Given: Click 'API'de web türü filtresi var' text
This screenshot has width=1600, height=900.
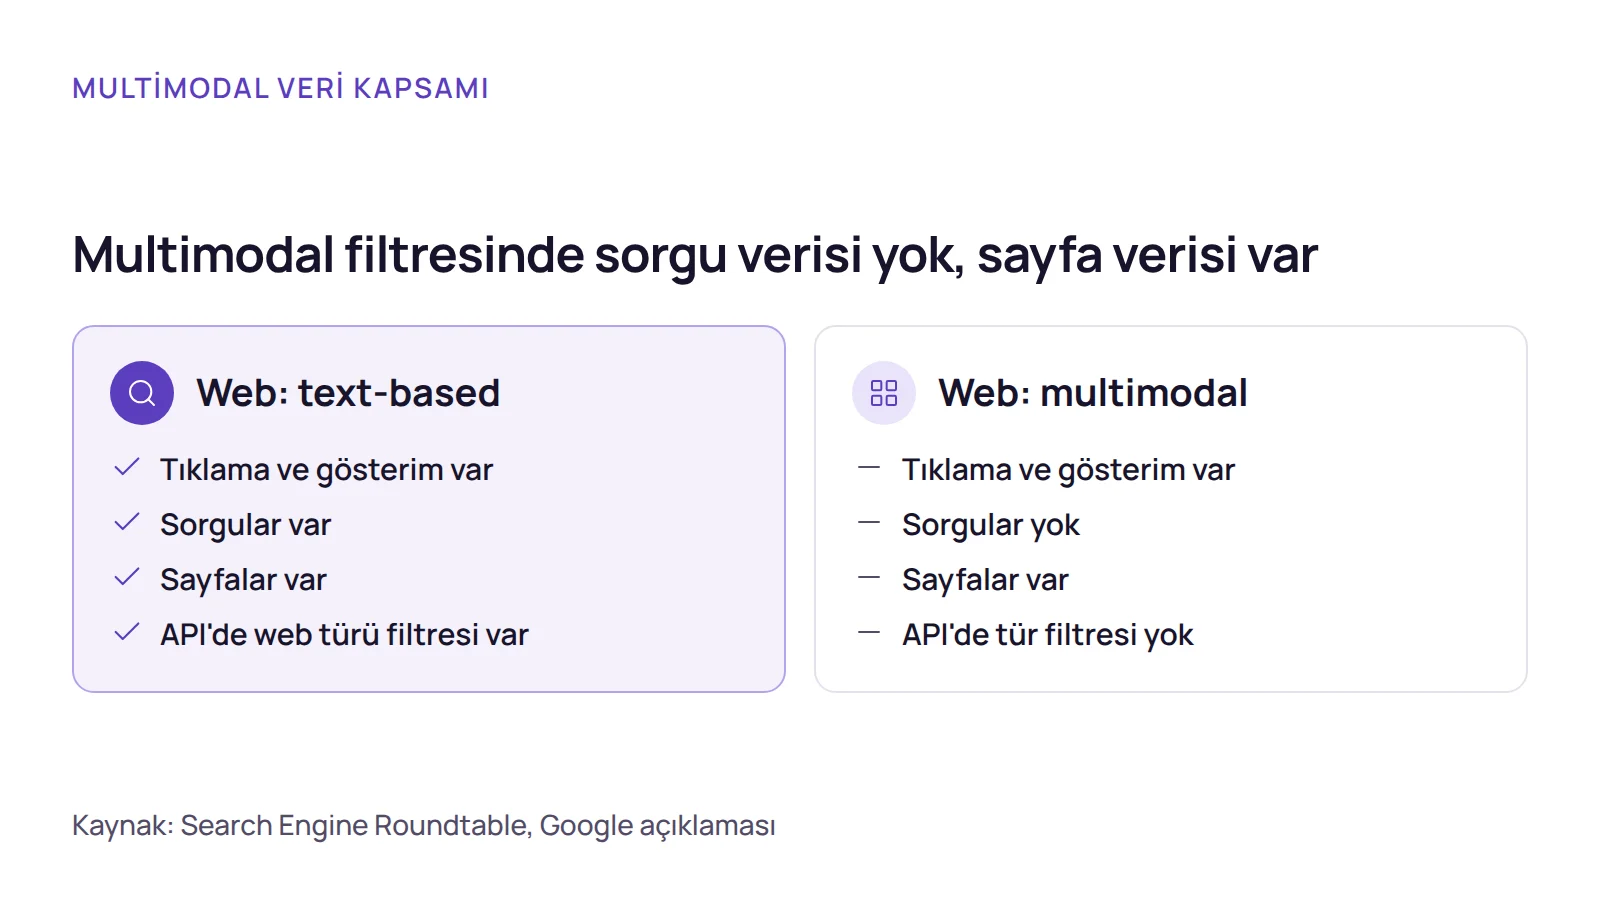Looking at the screenshot, I should click(345, 634).
